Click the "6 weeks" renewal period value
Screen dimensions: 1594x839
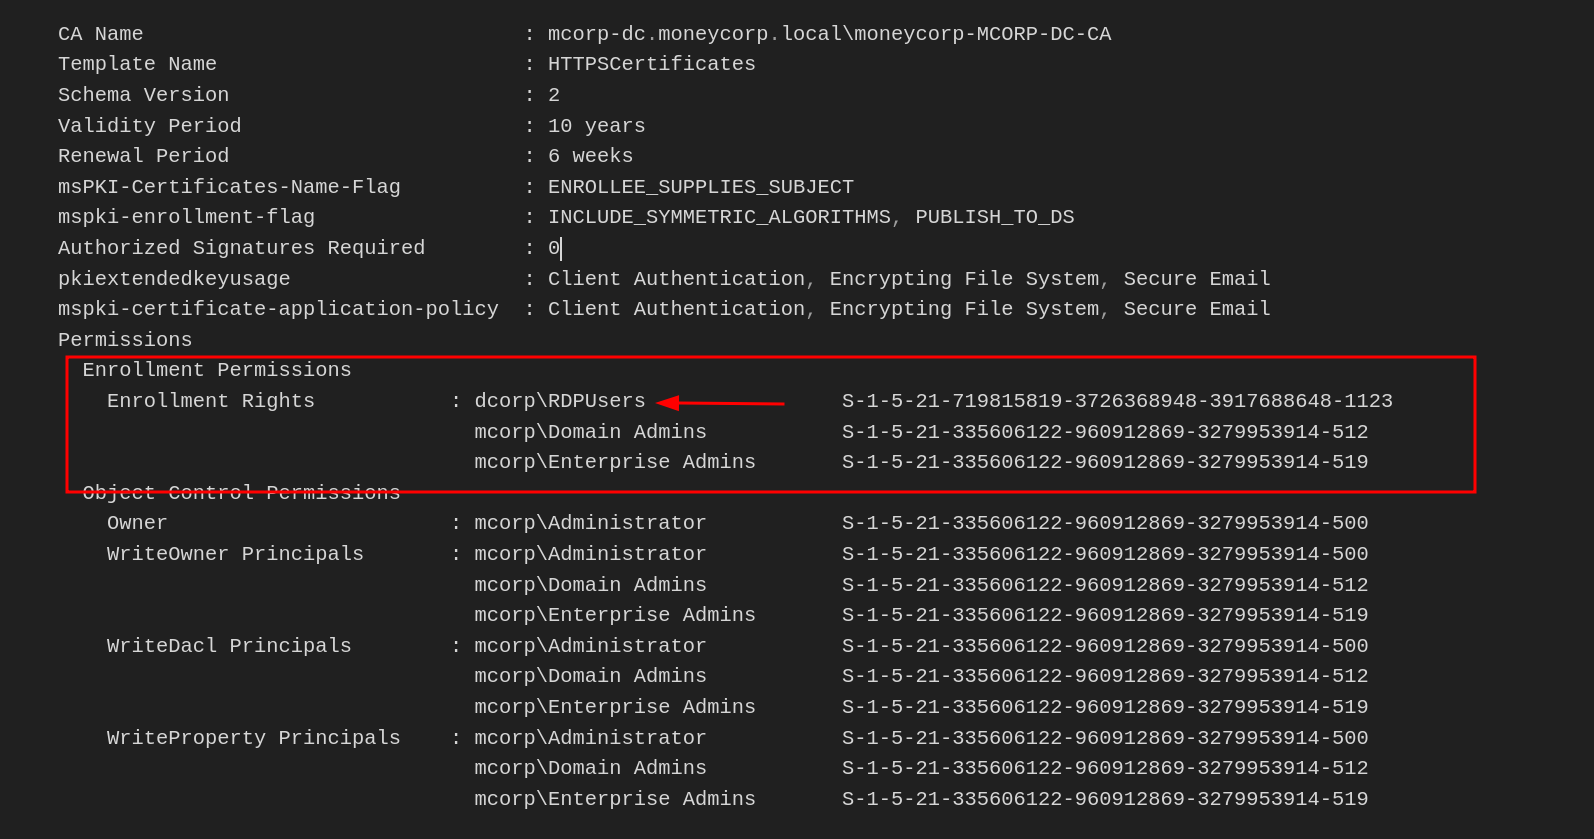tap(590, 156)
